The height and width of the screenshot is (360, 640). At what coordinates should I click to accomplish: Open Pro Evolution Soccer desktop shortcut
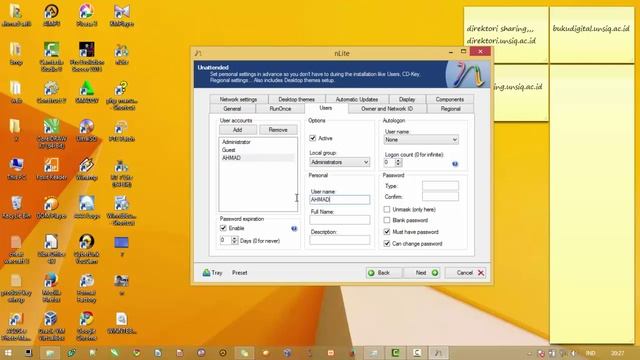point(87,56)
